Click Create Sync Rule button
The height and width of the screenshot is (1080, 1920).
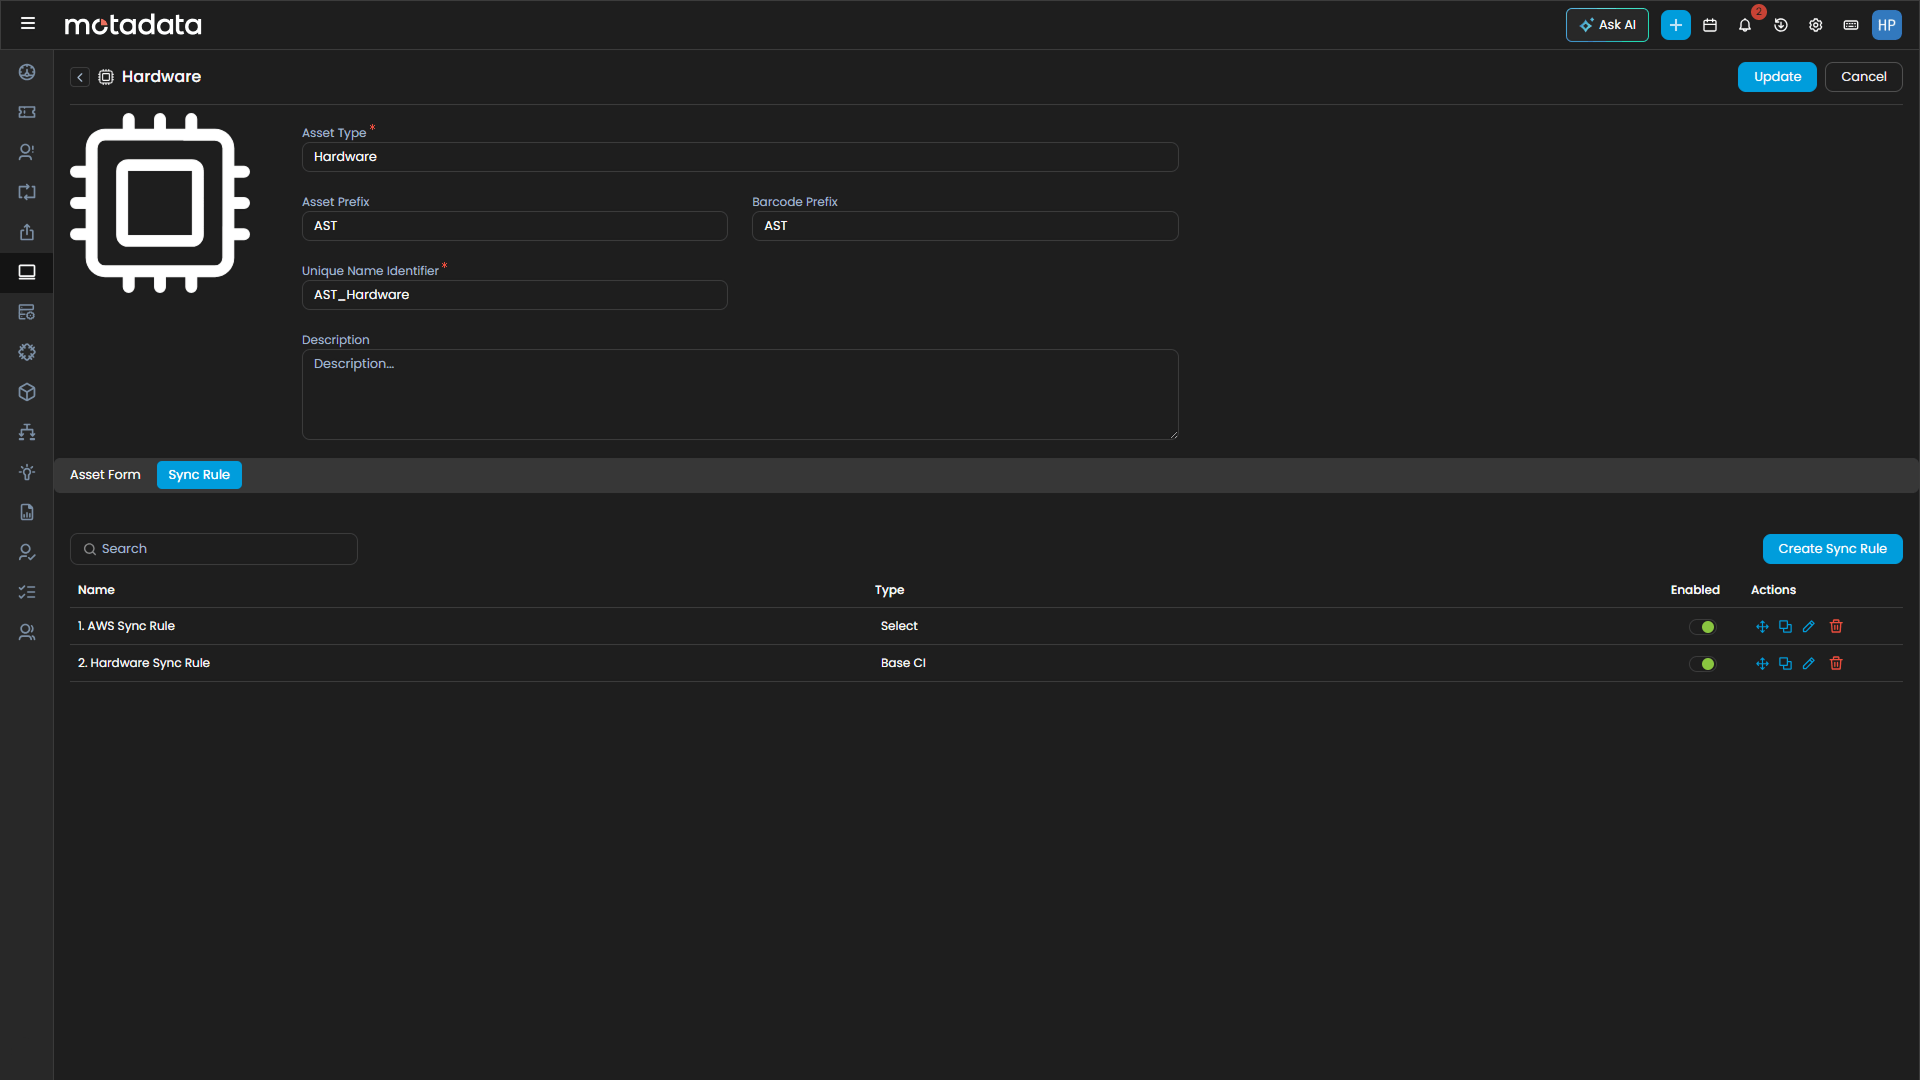tap(1831, 549)
